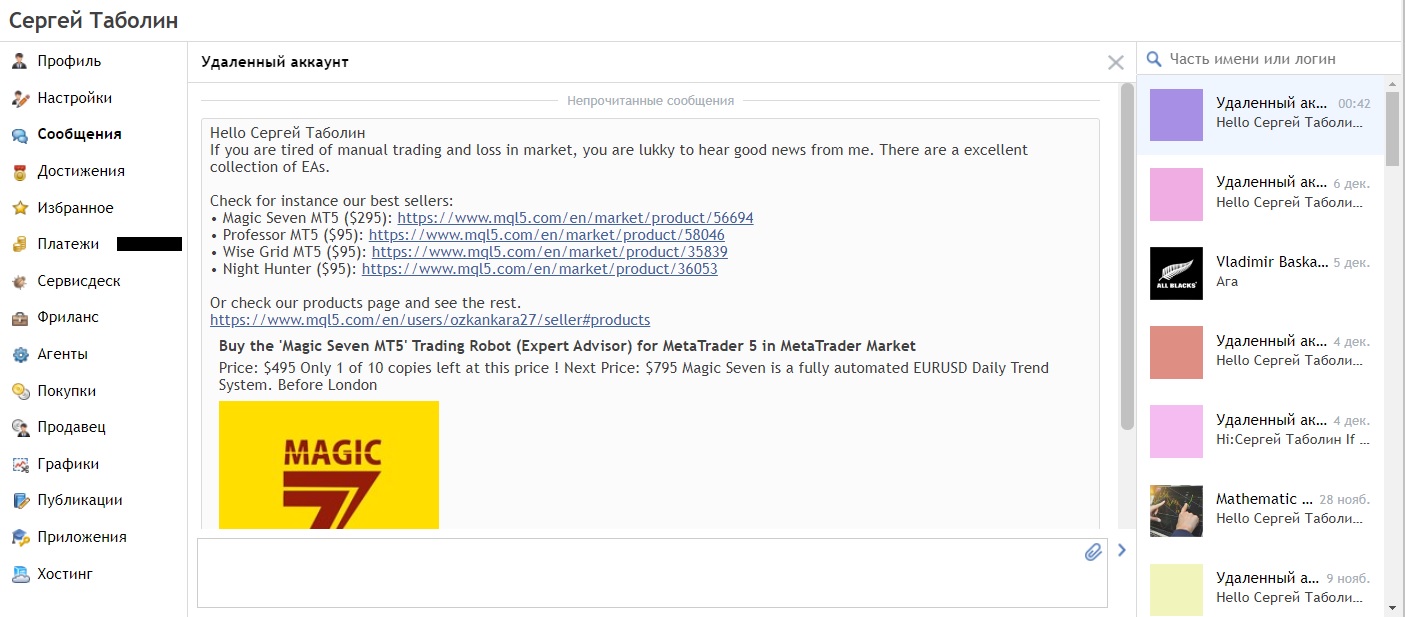1405x617 pixels.
Task: Click the Хостинг icon
Action: 20,574
